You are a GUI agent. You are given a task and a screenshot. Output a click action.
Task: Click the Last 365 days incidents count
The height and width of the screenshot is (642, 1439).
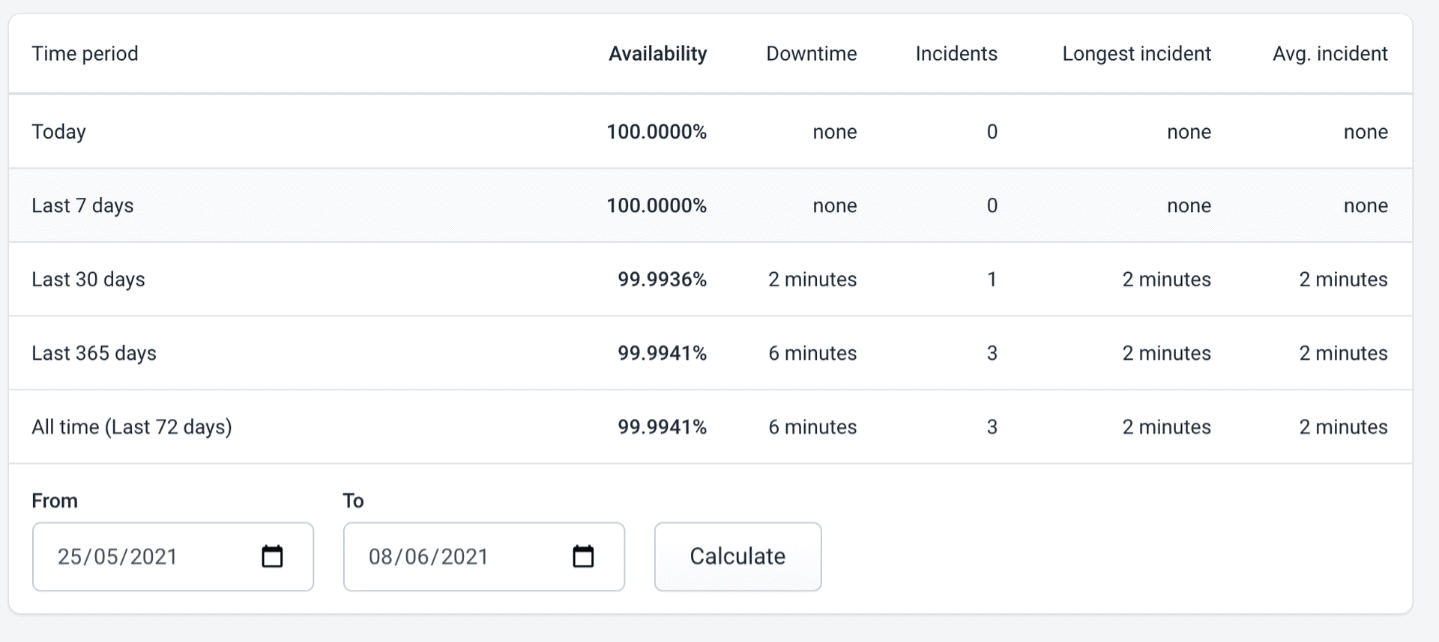991,353
